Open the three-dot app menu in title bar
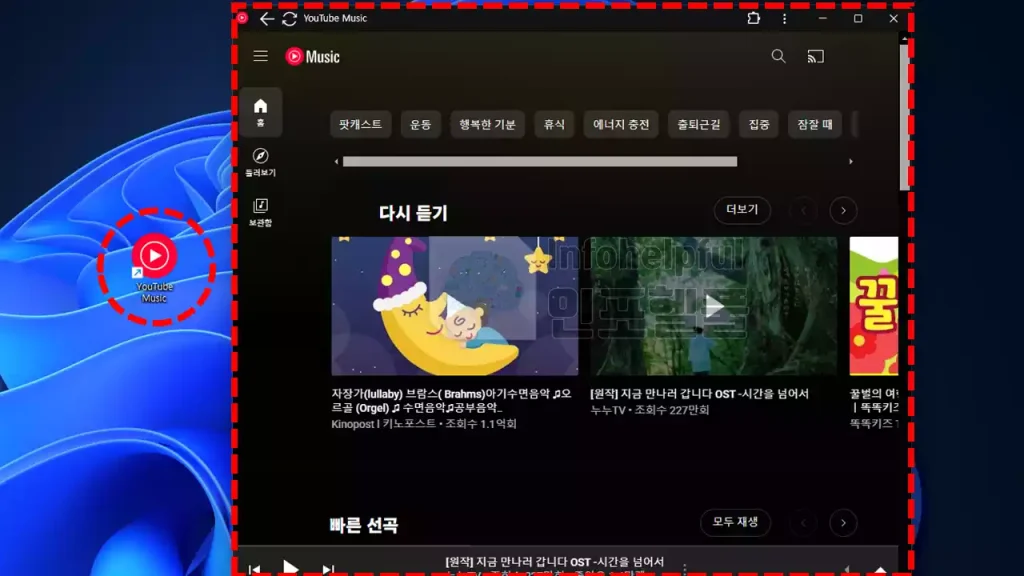Screen dimensions: 1024x576 tap(784, 18)
